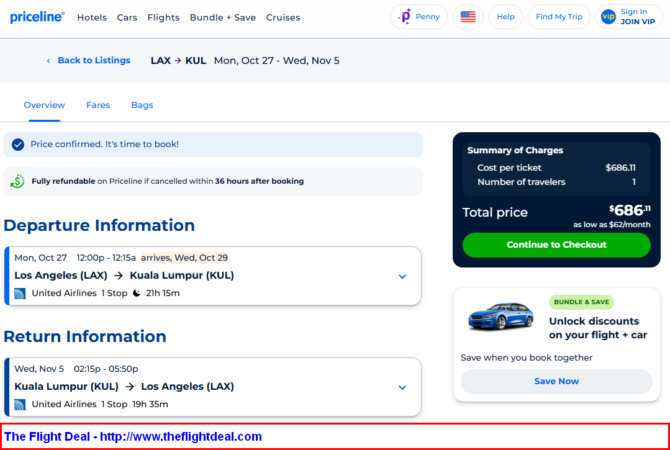Viewport: 670px width, 450px height.
Task: Expand the return flight details chevron
Action: pyautogui.click(x=402, y=388)
